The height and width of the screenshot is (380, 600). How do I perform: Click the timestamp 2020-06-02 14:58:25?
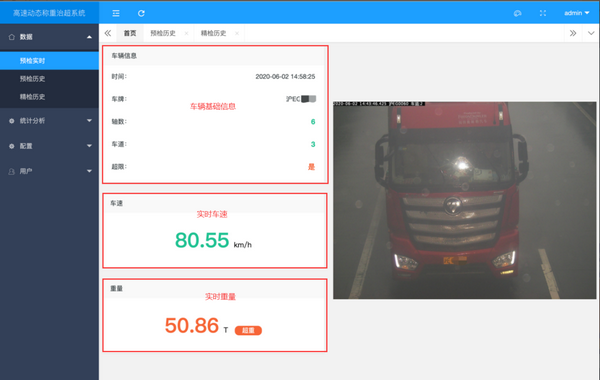coord(285,77)
